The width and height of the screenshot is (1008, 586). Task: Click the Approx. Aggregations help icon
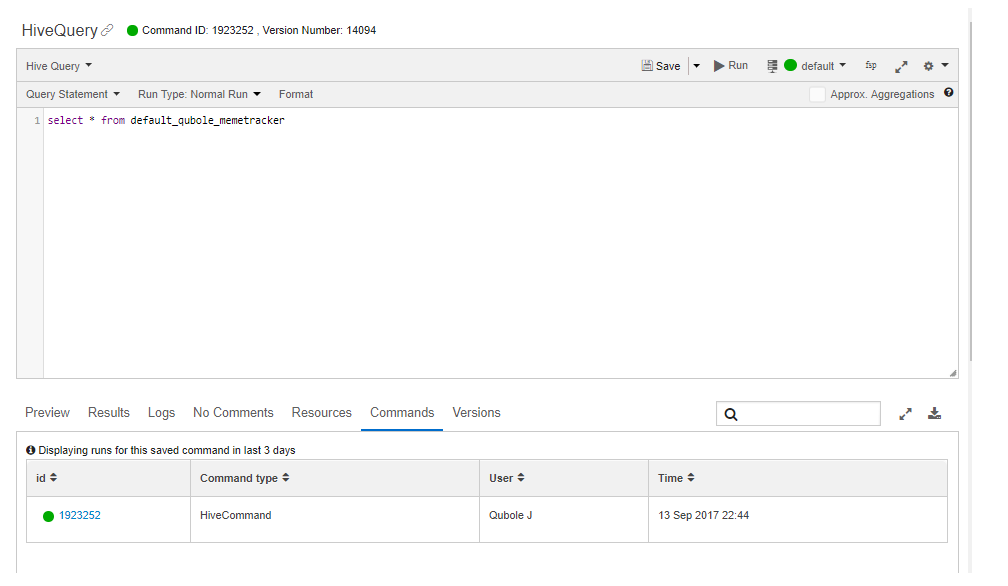coord(948,93)
